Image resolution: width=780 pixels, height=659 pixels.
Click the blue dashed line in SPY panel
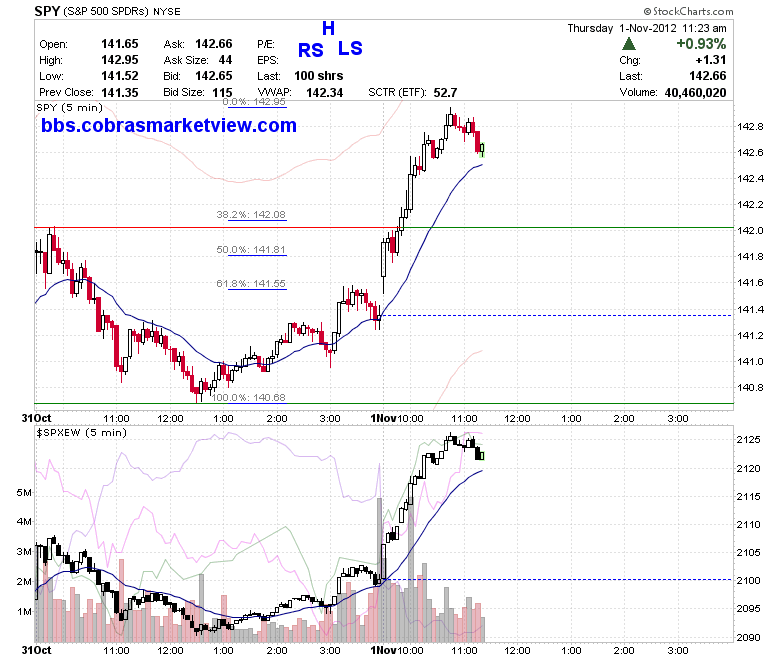point(555,315)
